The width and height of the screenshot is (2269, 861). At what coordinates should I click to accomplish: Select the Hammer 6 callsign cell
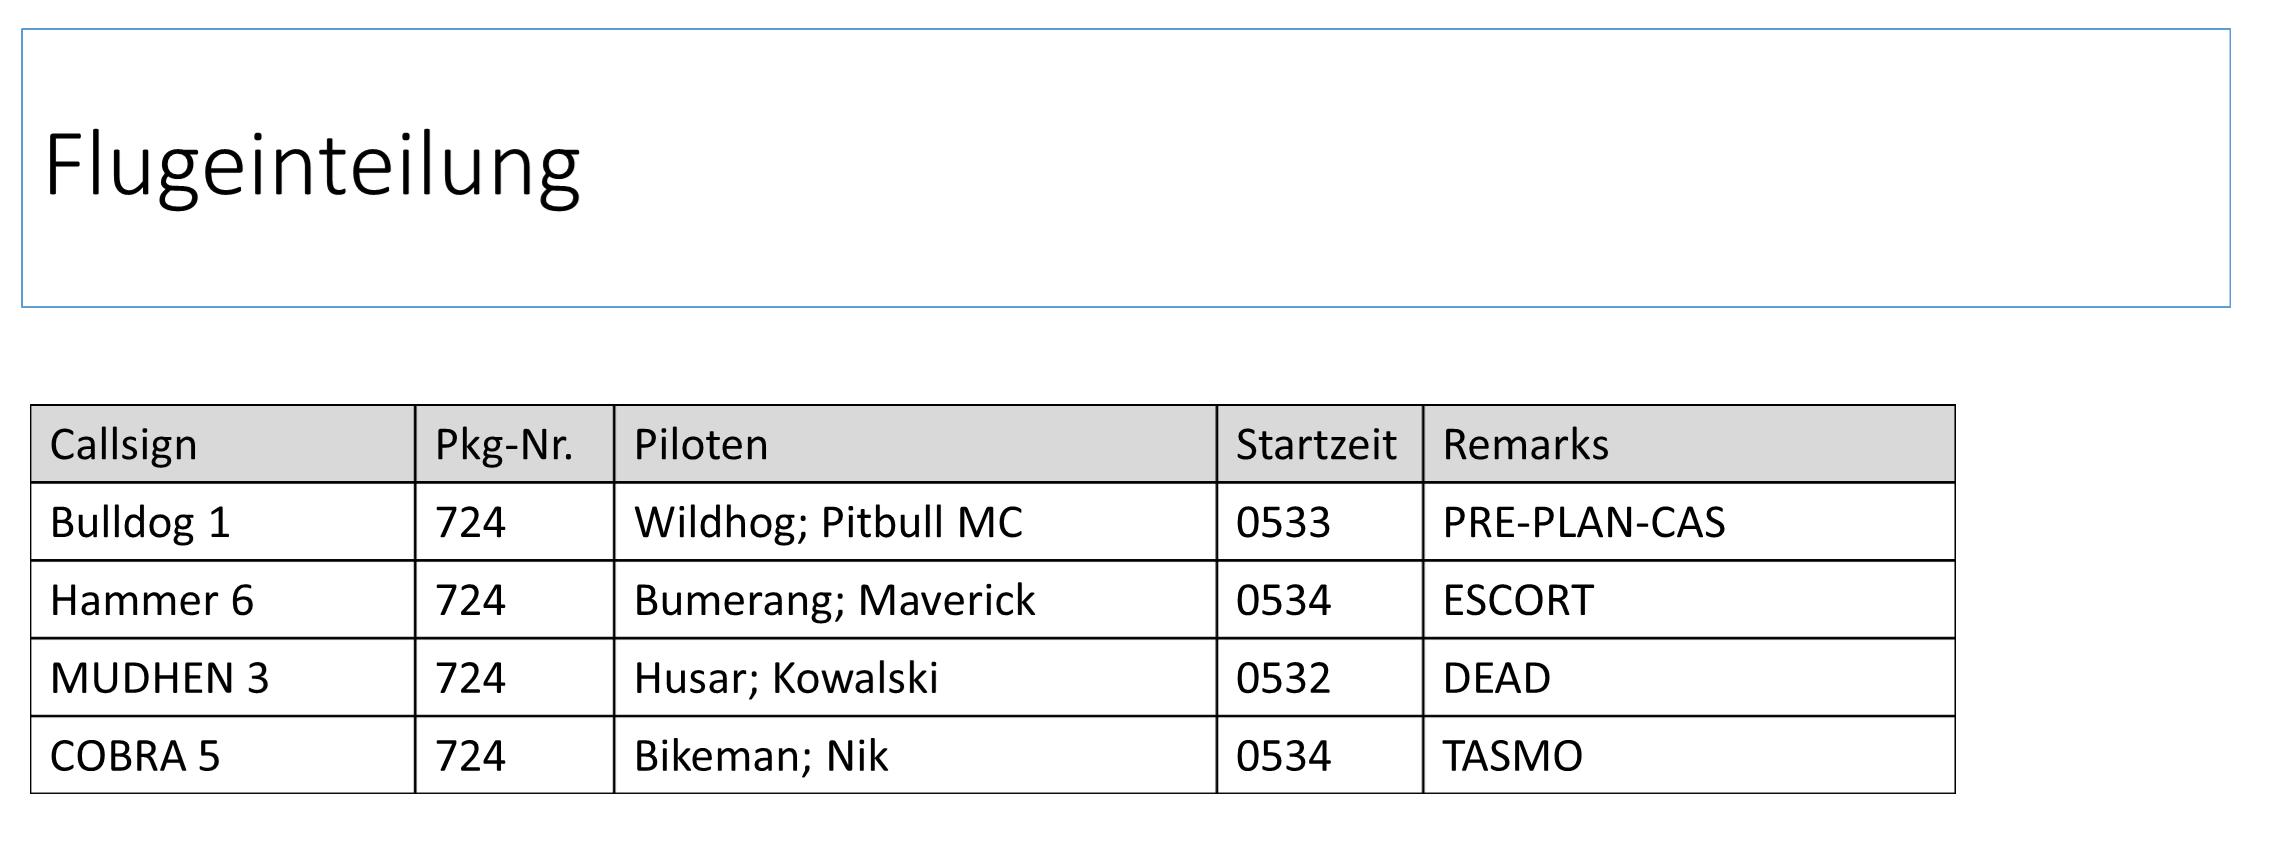click(223, 600)
